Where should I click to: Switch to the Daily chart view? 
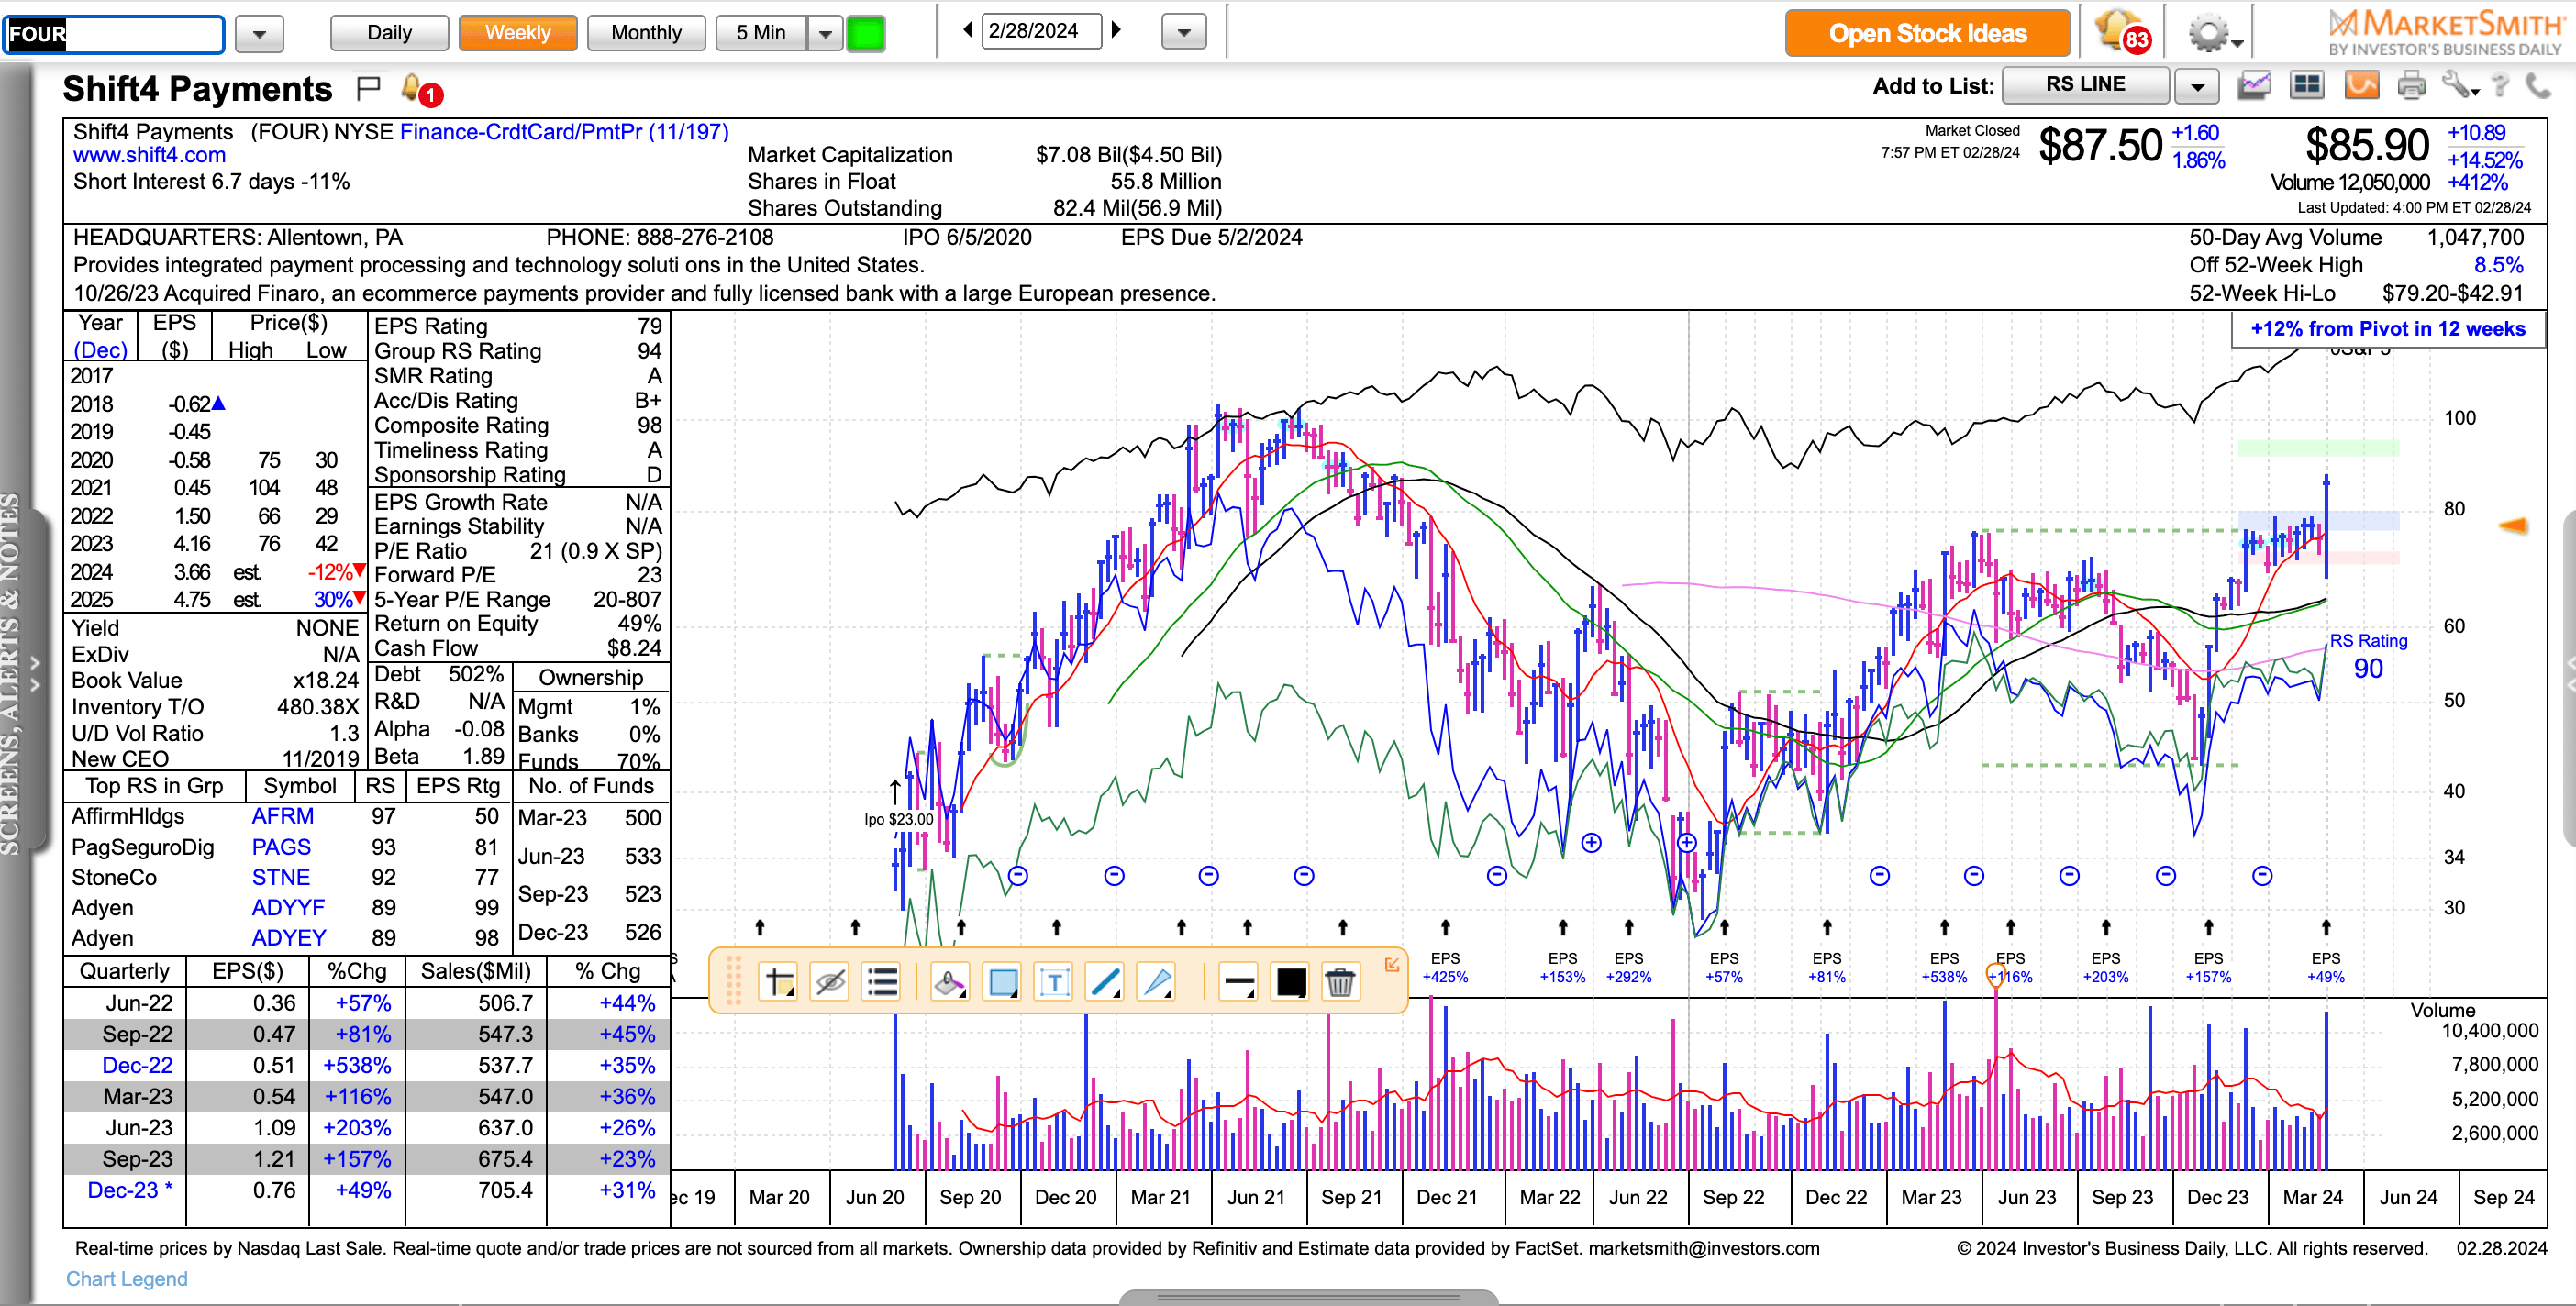(389, 33)
